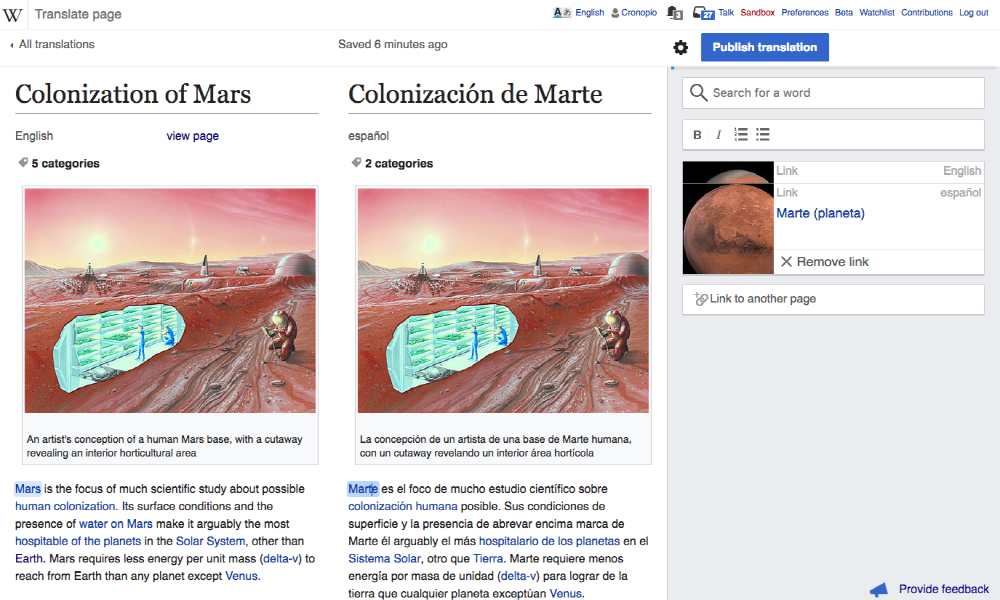
Task: Open Preferences in the top menu
Action: coord(804,13)
